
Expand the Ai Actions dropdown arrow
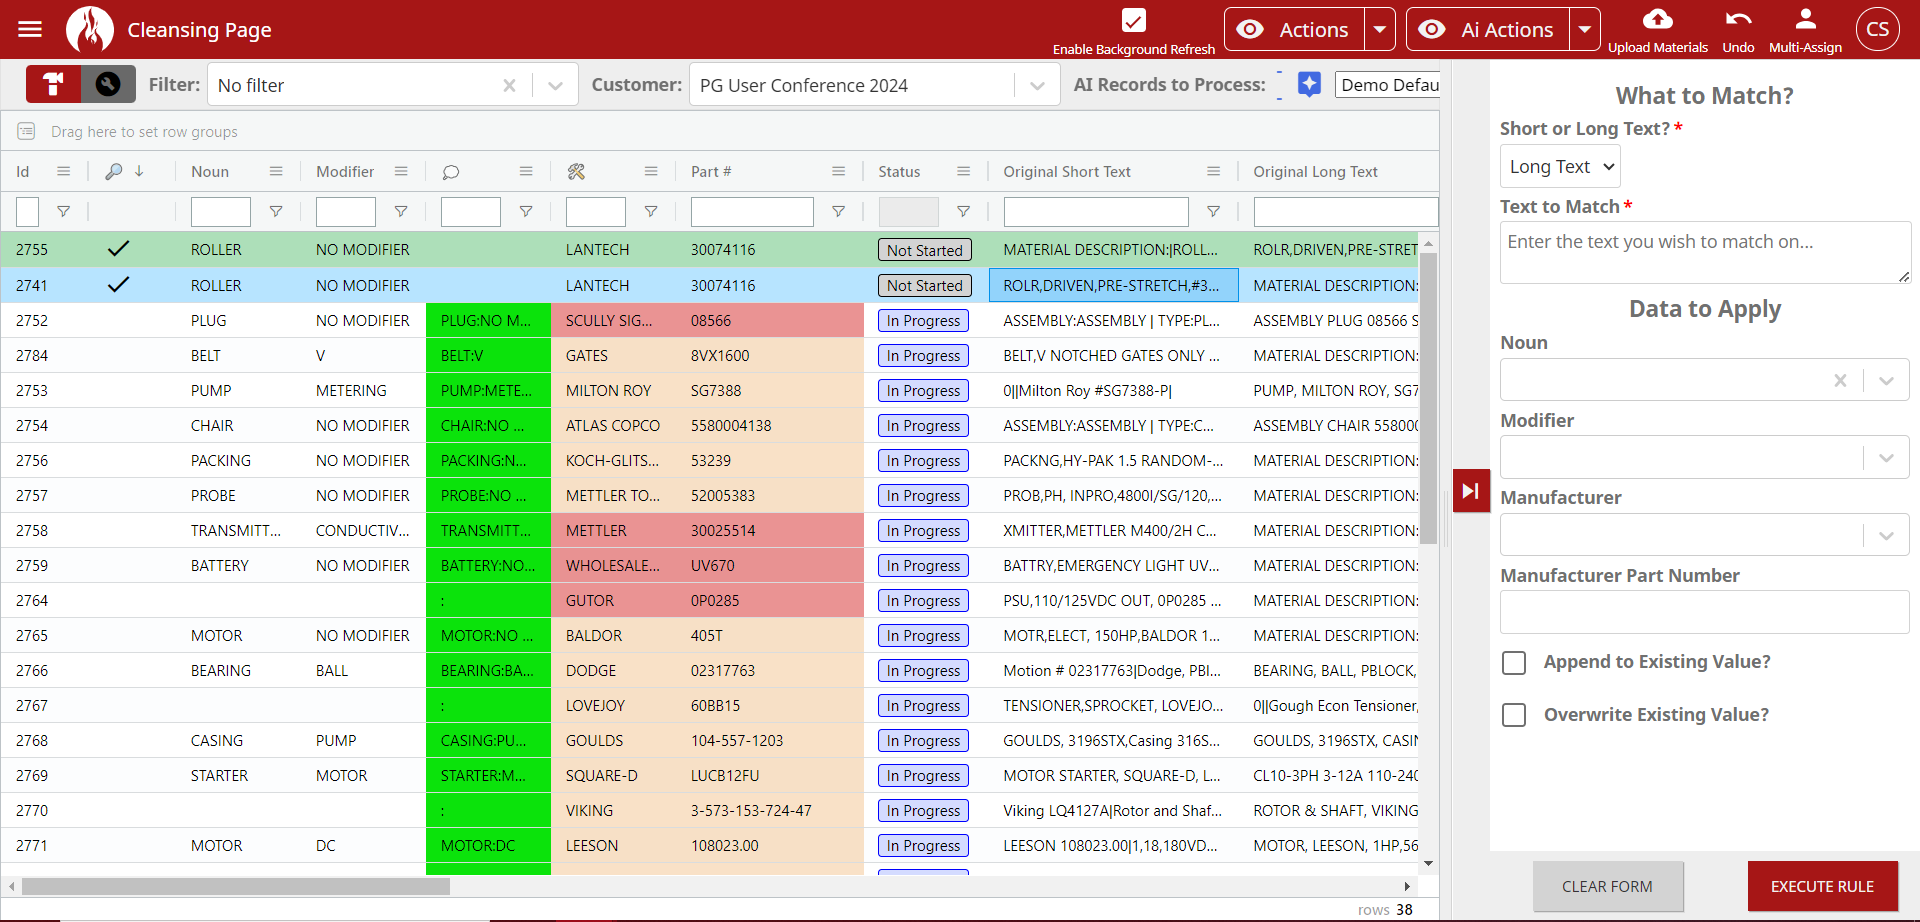point(1586,29)
